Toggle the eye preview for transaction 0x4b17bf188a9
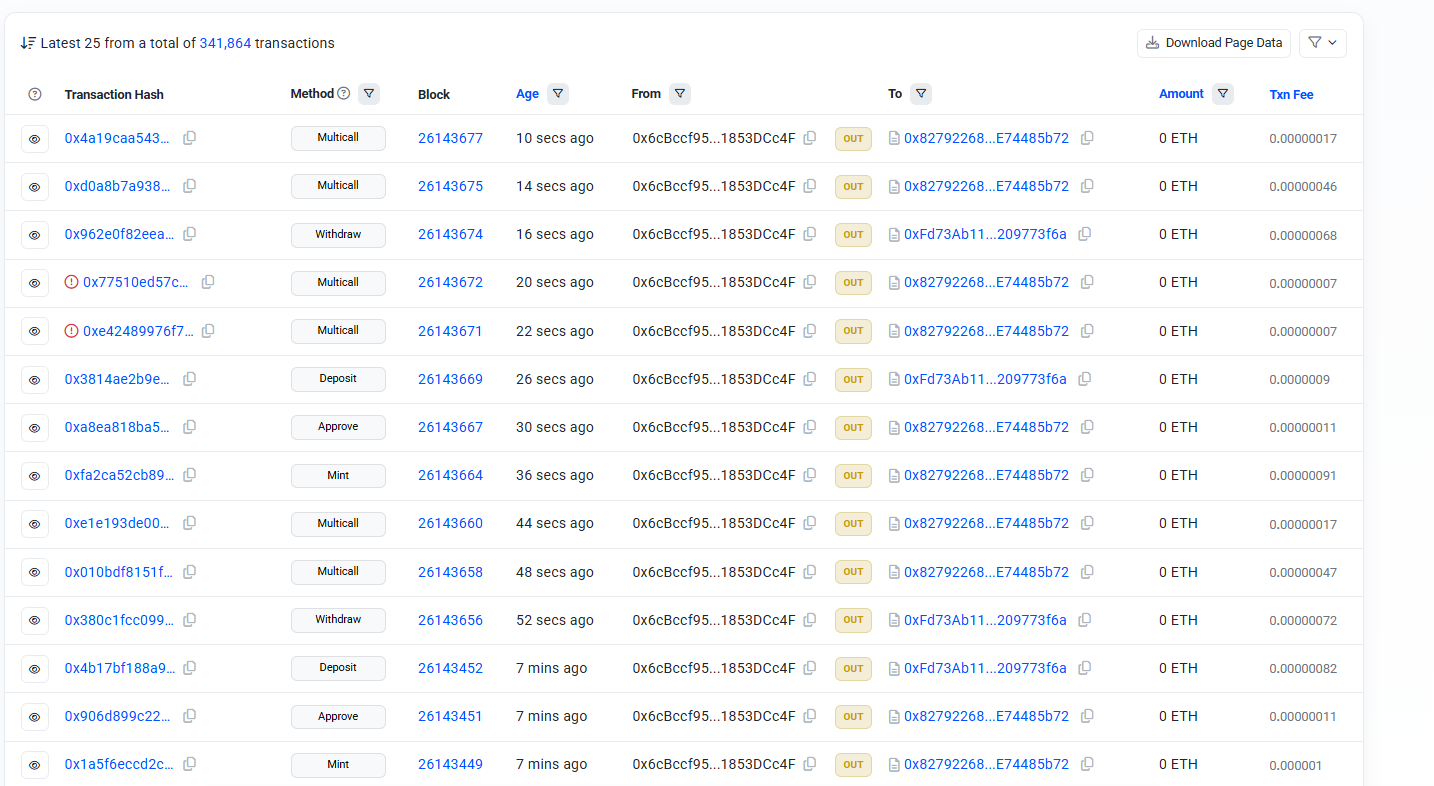Screen dimensions: 1434x786 pyautogui.click(x=35, y=669)
